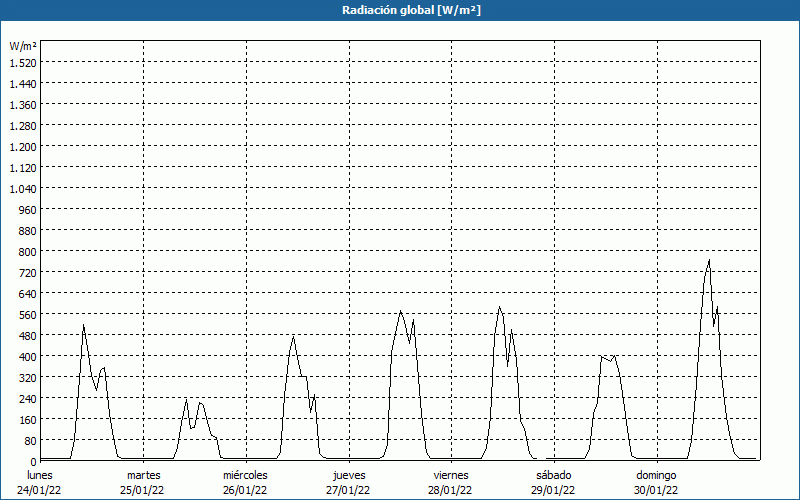Click the 26/01/22 date label
Viewport: 800px width, 500px height.
click(x=245, y=490)
